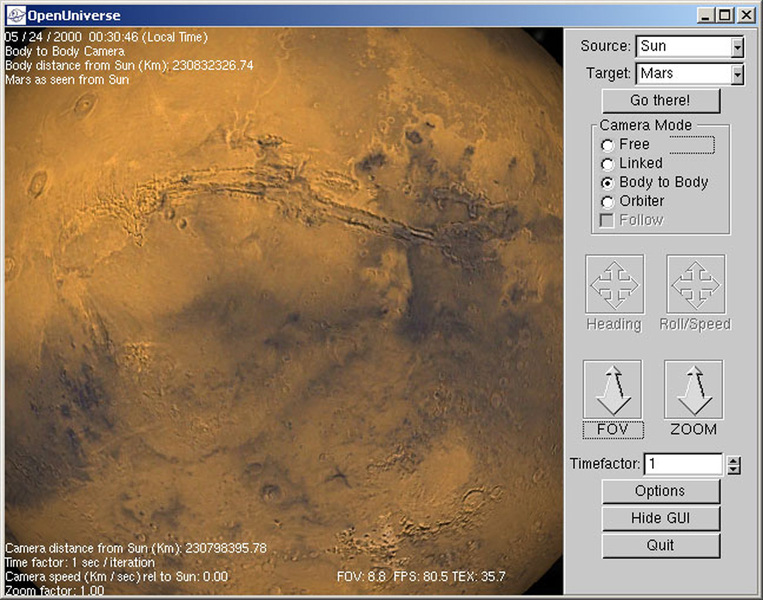Viewport: 763px width, 600px height.
Task: Toggle the Follow checkbox
Action: 607,220
